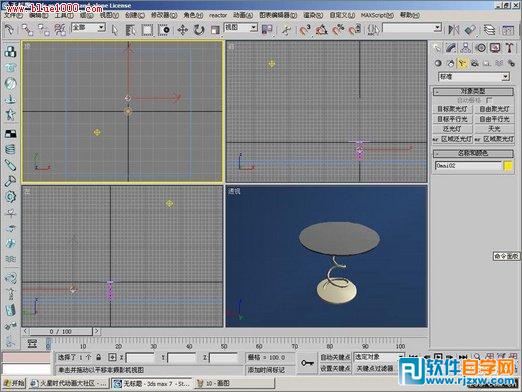
Task: Open the reactor menu
Action: 218,15
